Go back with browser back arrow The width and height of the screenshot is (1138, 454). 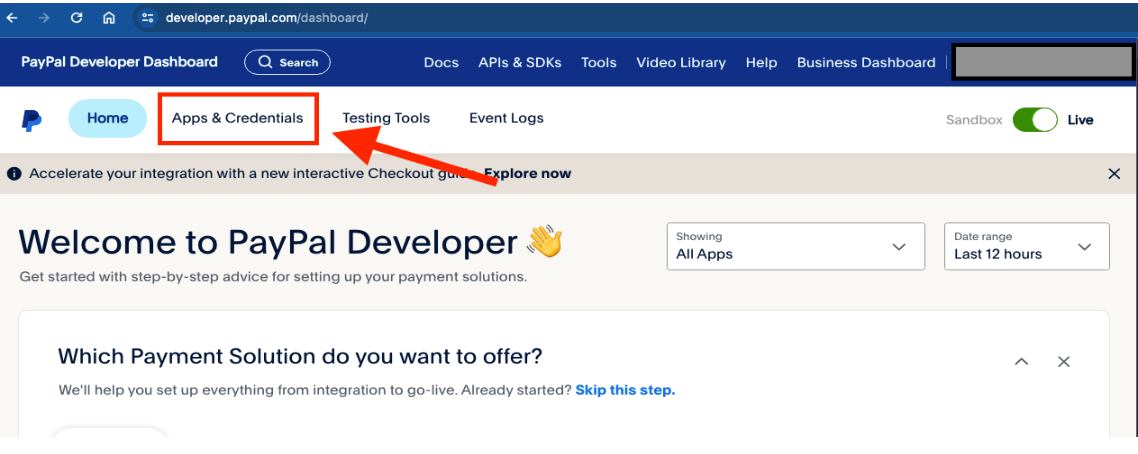click(x=12, y=18)
